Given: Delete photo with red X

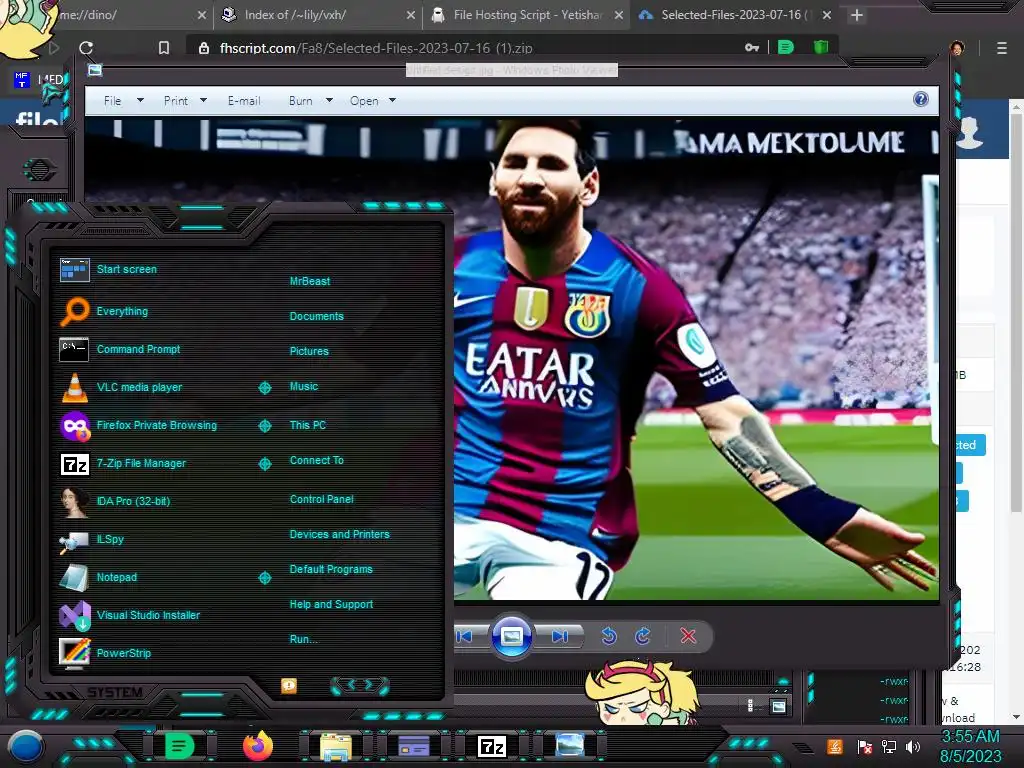Looking at the screenshot, I should [x=688, y=636].
